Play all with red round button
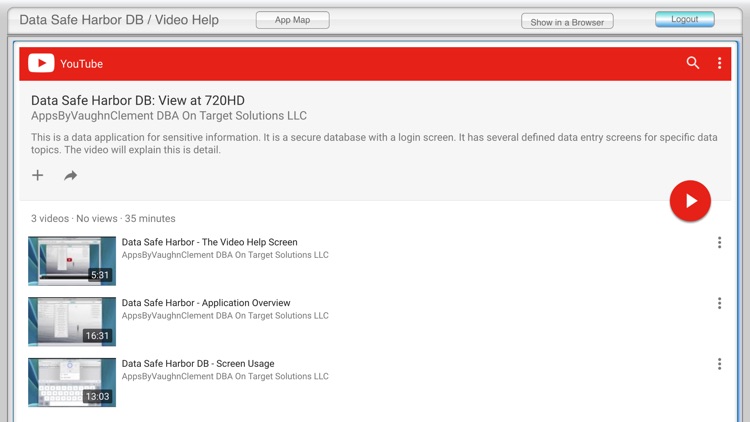 click(x=690, y=200)
